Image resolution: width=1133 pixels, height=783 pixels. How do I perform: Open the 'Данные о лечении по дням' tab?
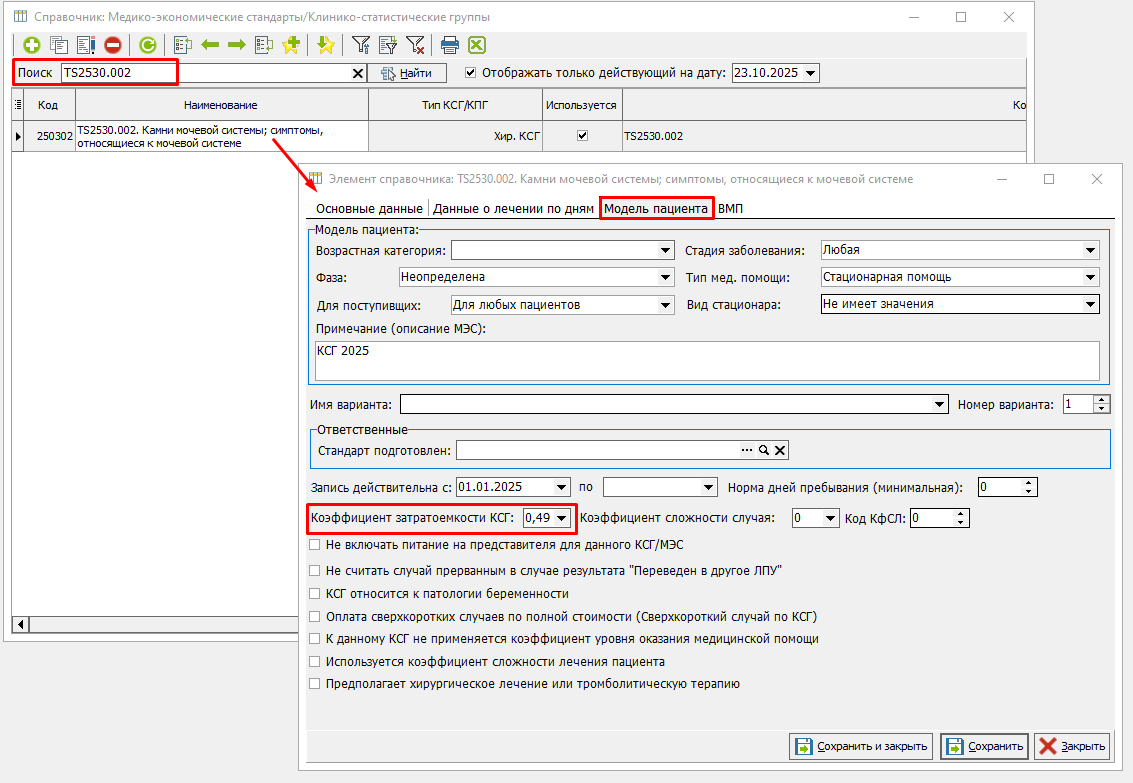513,209
